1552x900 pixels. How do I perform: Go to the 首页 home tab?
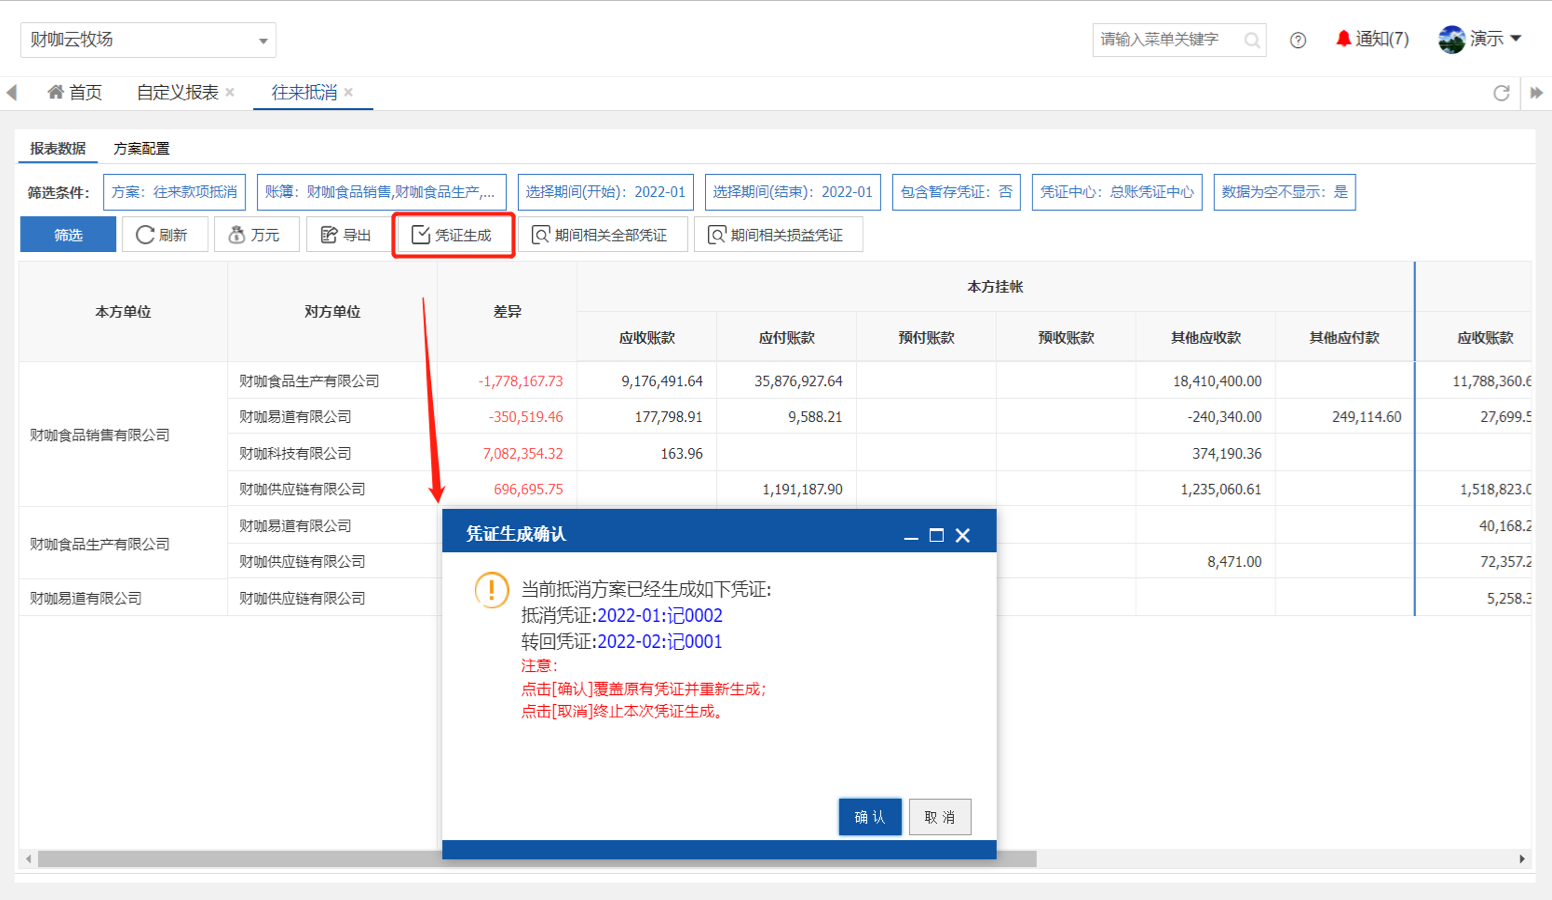click(75, 93)
